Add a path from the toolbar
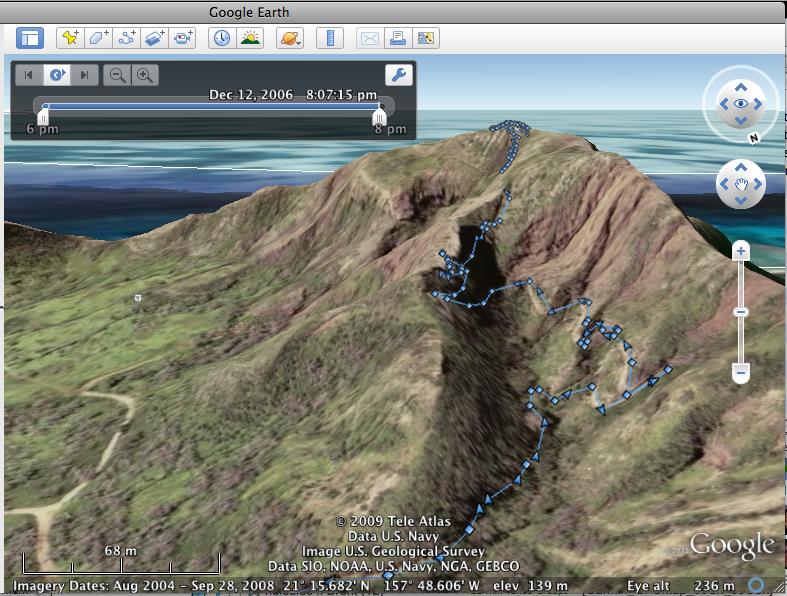This screenshot has width=787, height=596. coord(126,38)
